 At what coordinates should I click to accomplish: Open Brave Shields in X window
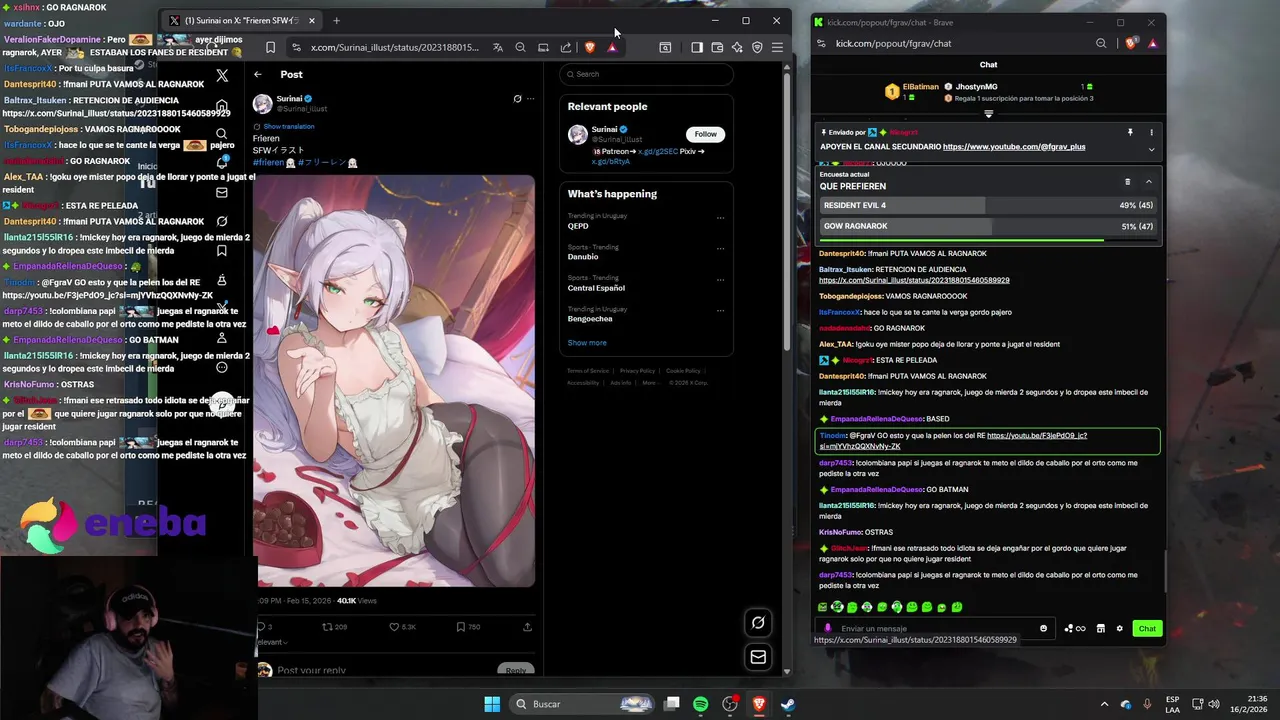point(590,47)
